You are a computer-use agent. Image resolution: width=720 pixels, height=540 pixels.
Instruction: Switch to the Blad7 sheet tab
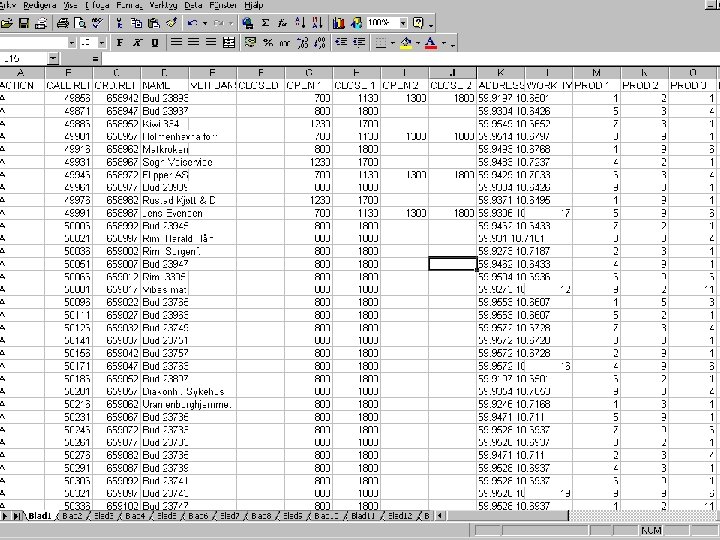[230, 516]
